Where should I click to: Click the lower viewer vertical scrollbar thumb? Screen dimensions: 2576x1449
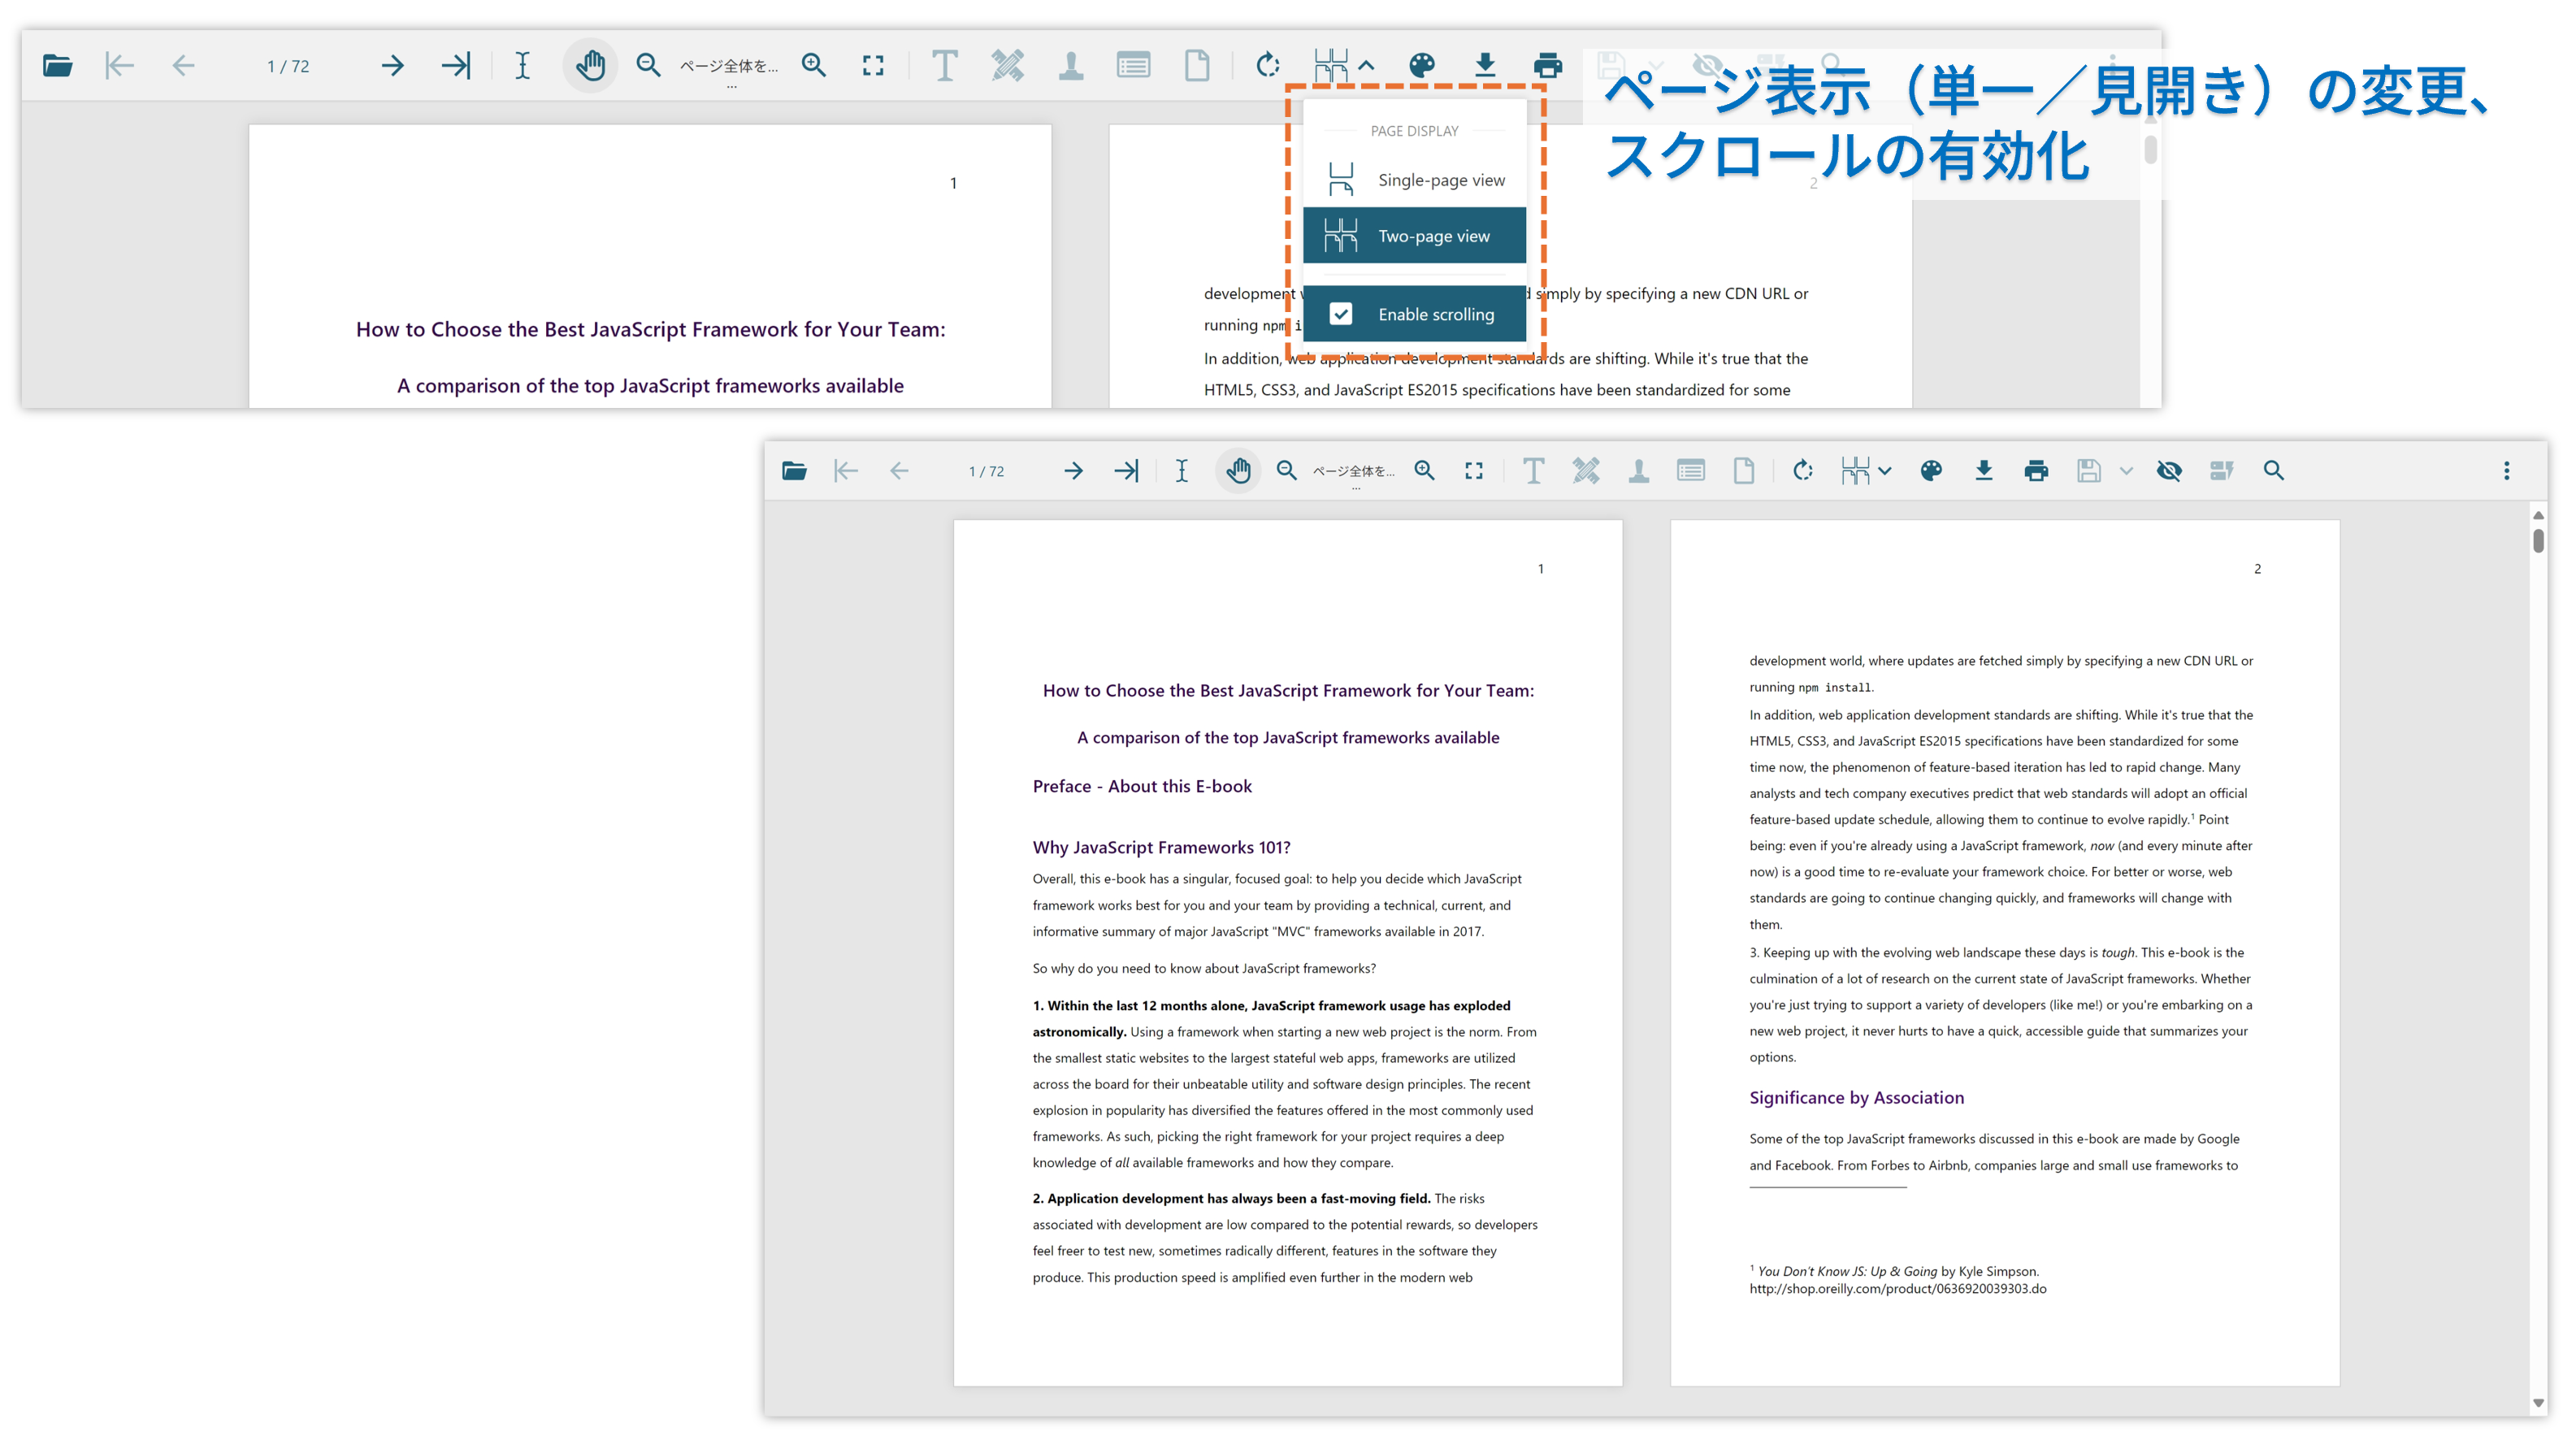(x=2538, y=541)
